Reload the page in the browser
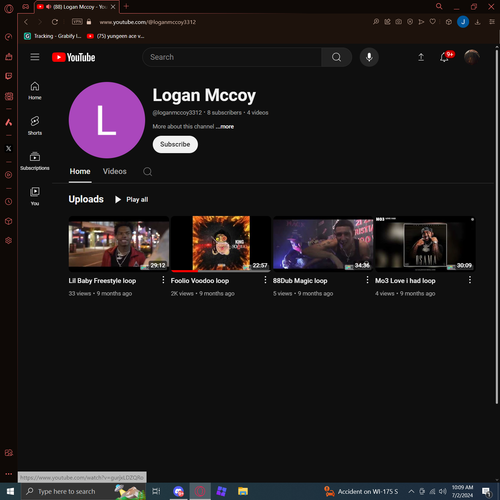The height and width of the screenshot is (500, 500). (x=55, y=22)
